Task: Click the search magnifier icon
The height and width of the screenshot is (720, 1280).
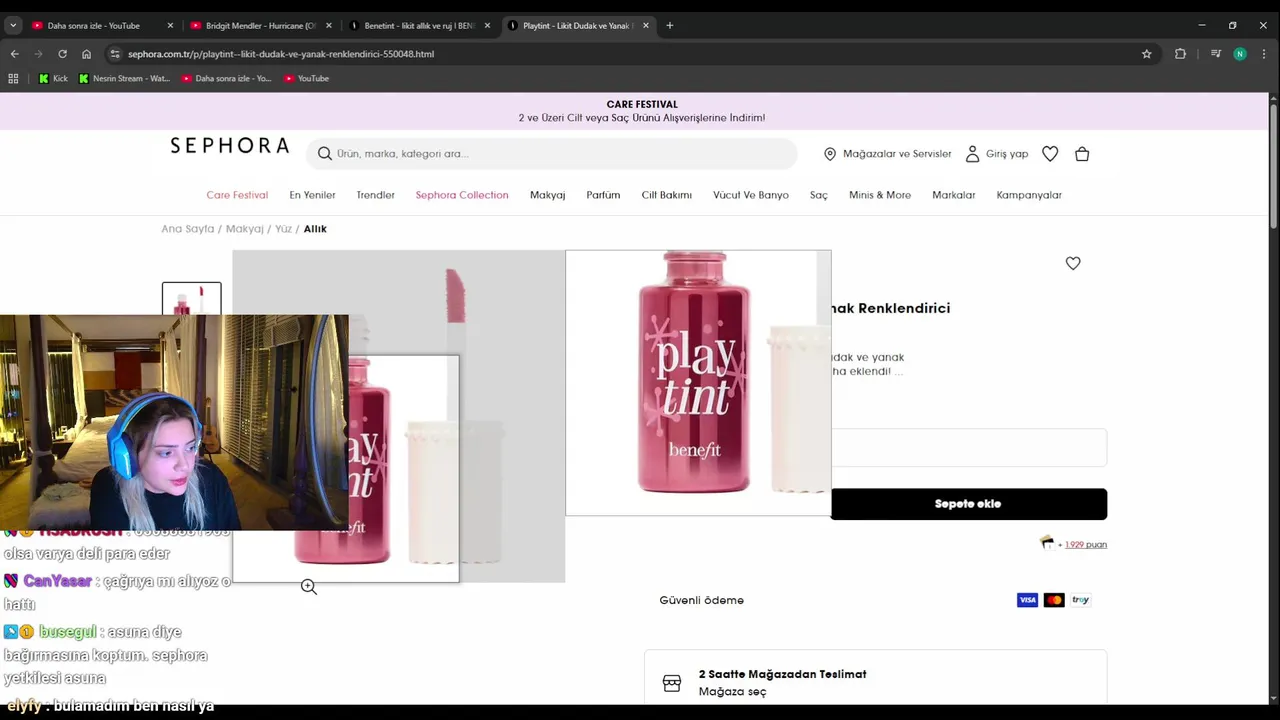Action: click(x=324, y=153)
